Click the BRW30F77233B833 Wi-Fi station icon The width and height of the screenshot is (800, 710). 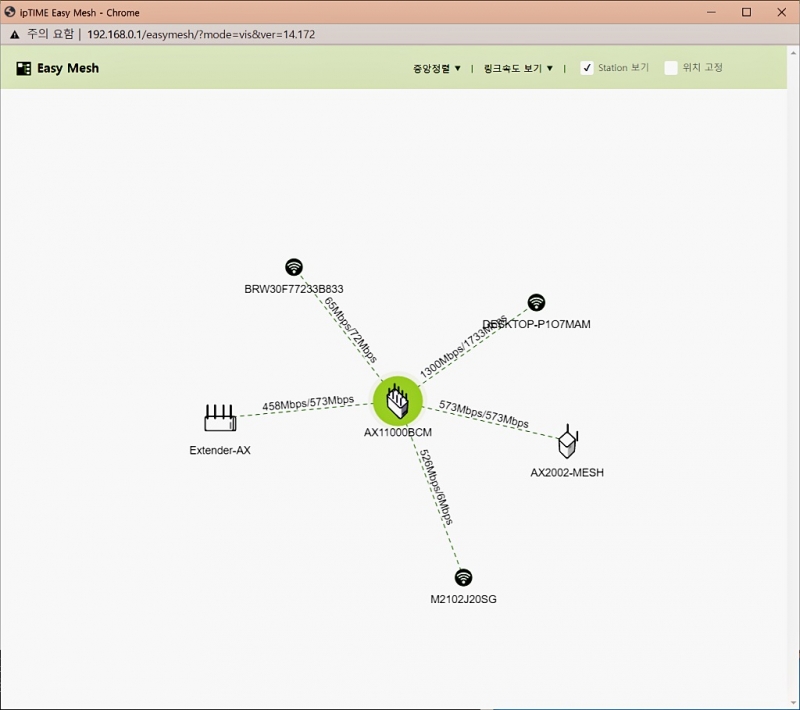pyautogui.click(x=293, y=267)
